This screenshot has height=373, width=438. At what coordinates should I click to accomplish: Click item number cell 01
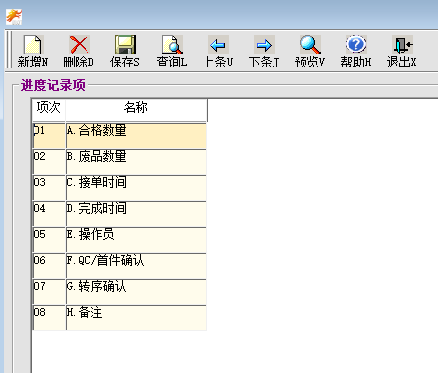pos(49,136)
